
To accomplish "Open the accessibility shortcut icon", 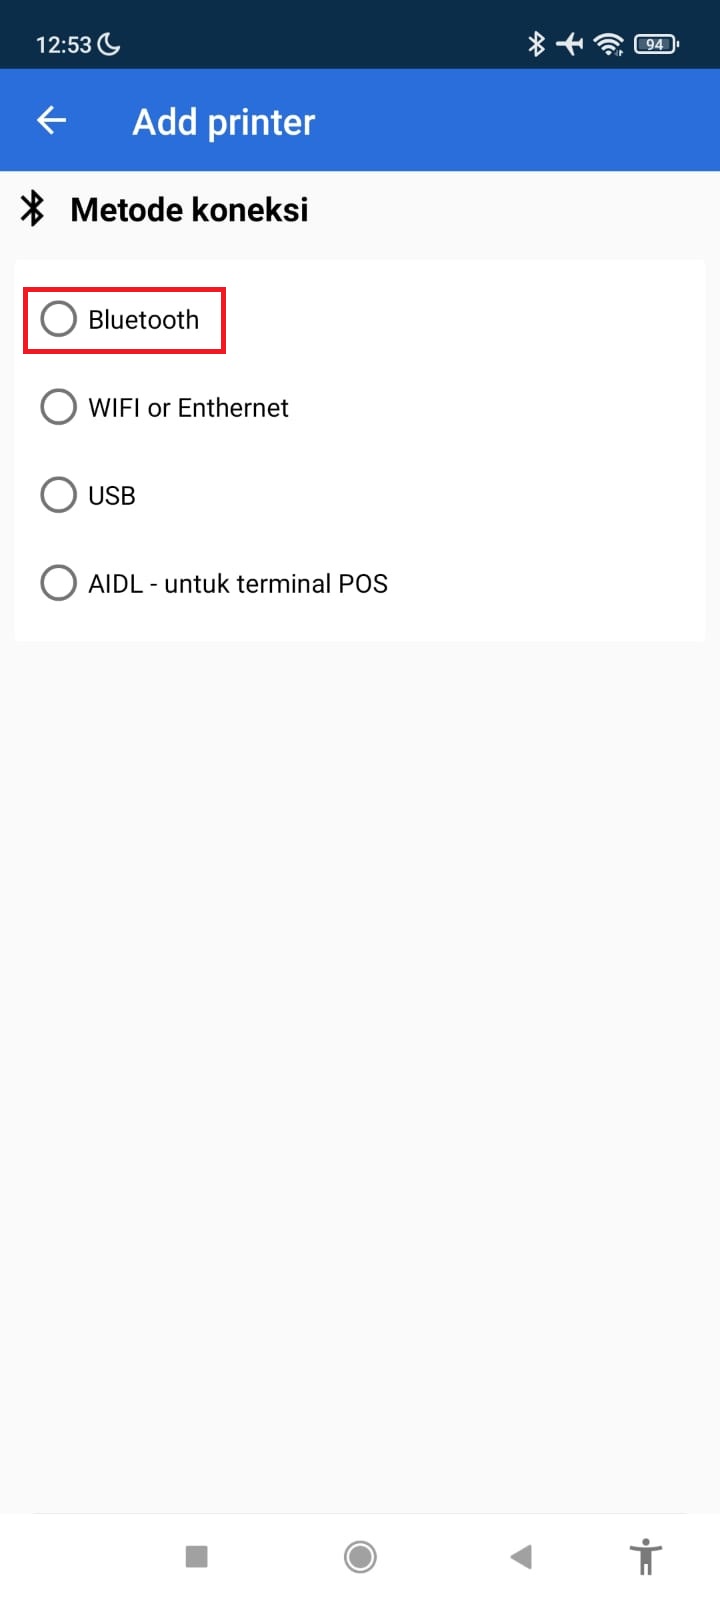I will pyautogui.click(x=646, y=1556).
